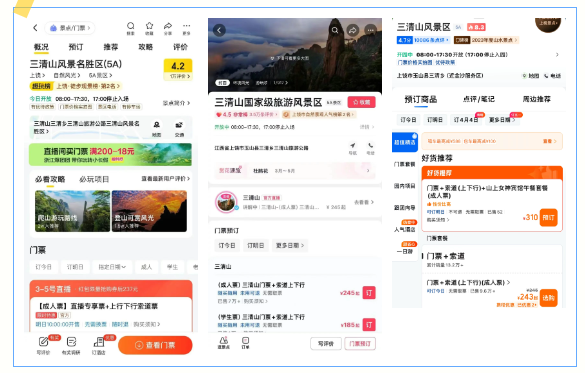Switch to 攻略 tab beside 推荐
Viewport: 585px width, 373px height.
[x=146, y=47]
